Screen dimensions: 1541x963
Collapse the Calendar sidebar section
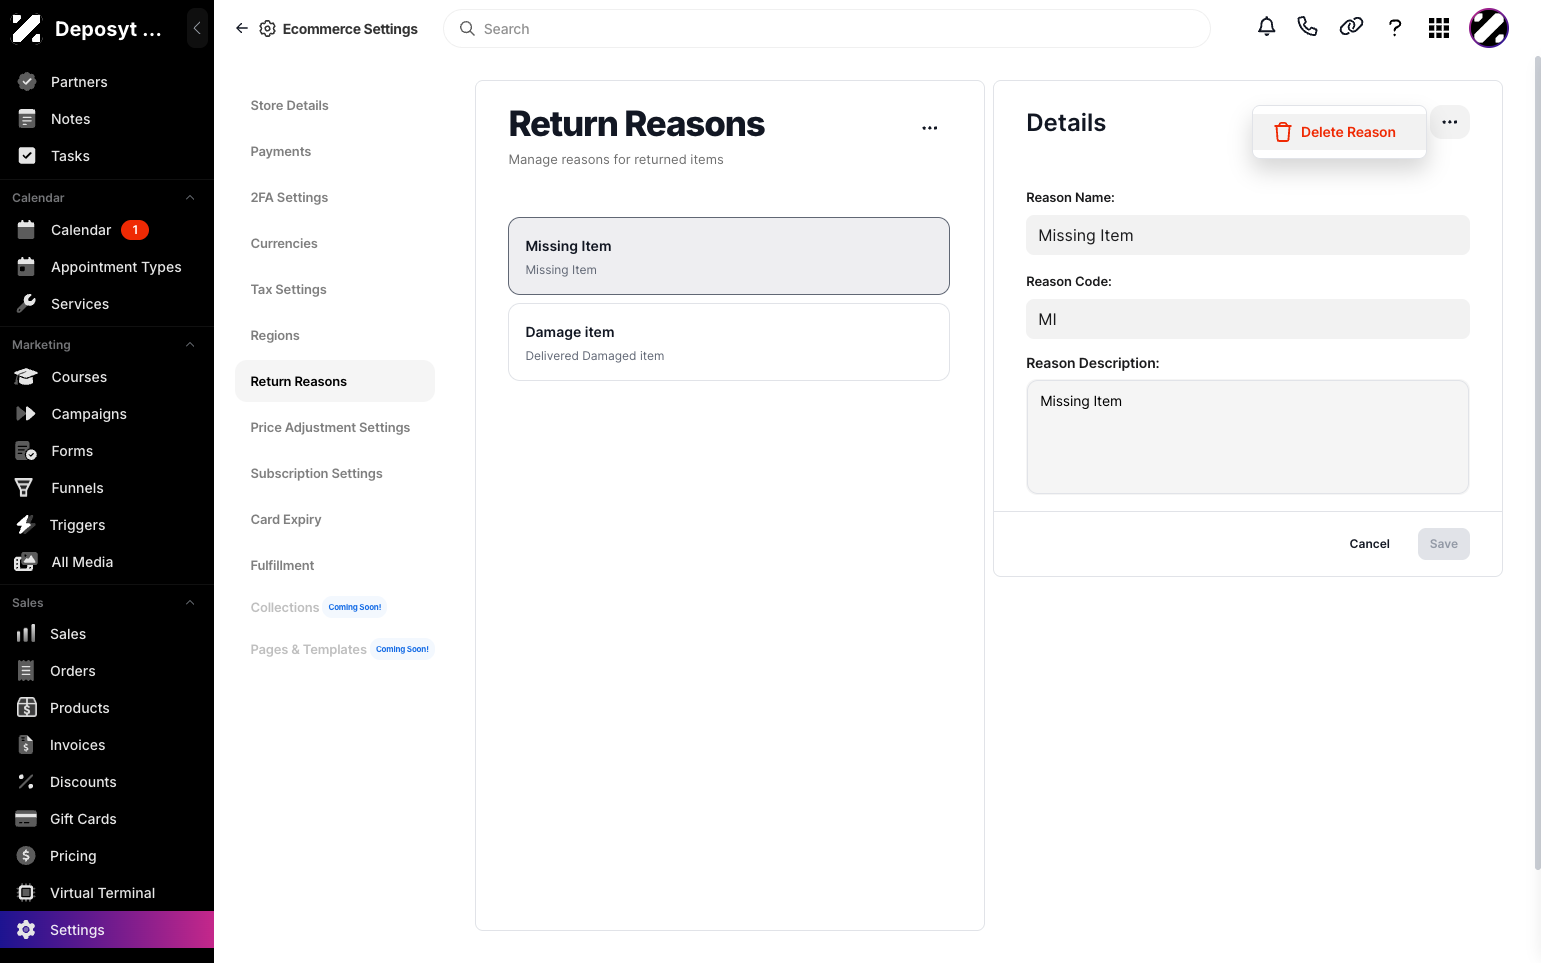coord(190,198)
